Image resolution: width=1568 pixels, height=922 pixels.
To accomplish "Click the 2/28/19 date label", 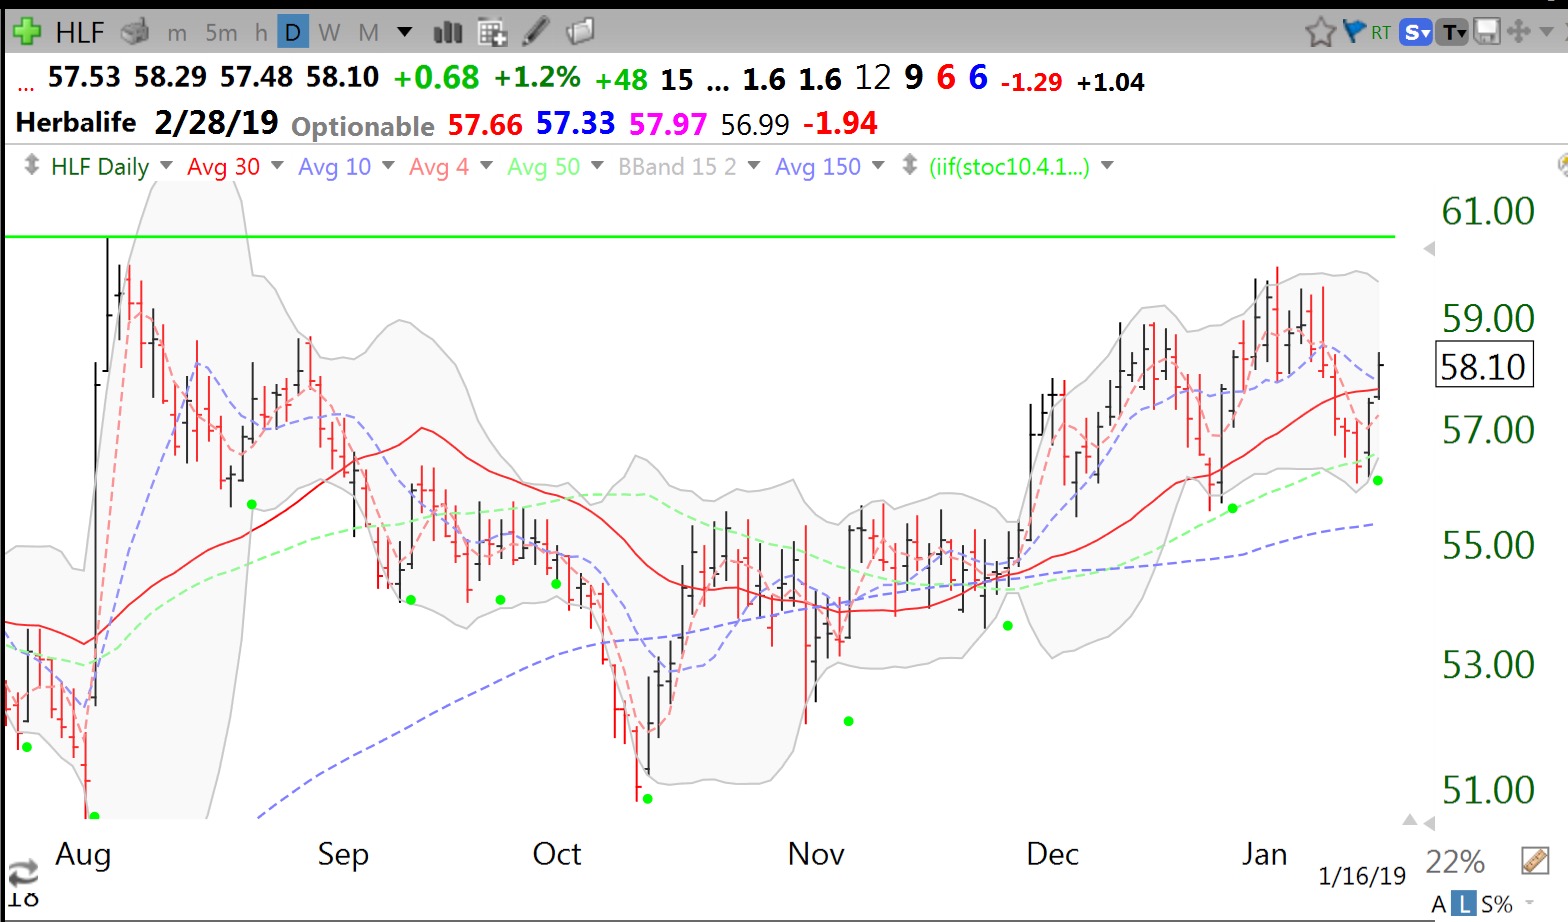I will [216, 122].
